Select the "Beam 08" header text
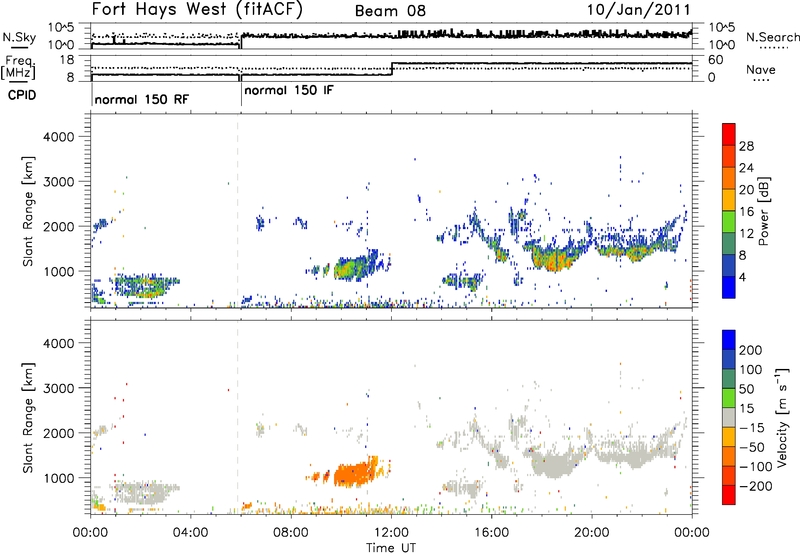 click(x=390, y=11)
